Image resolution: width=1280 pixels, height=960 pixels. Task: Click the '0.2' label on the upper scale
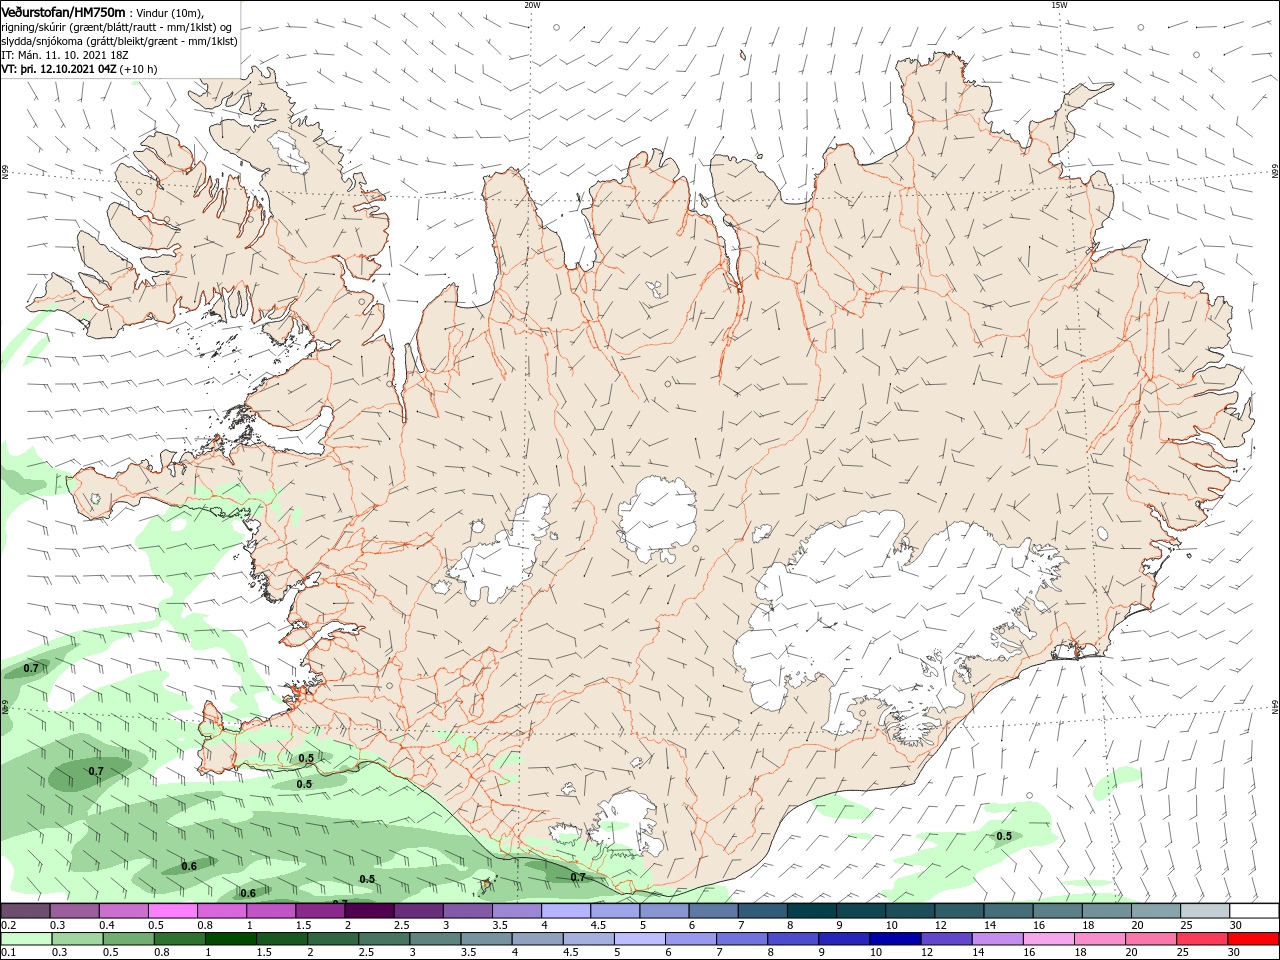[x=8, y=925]
